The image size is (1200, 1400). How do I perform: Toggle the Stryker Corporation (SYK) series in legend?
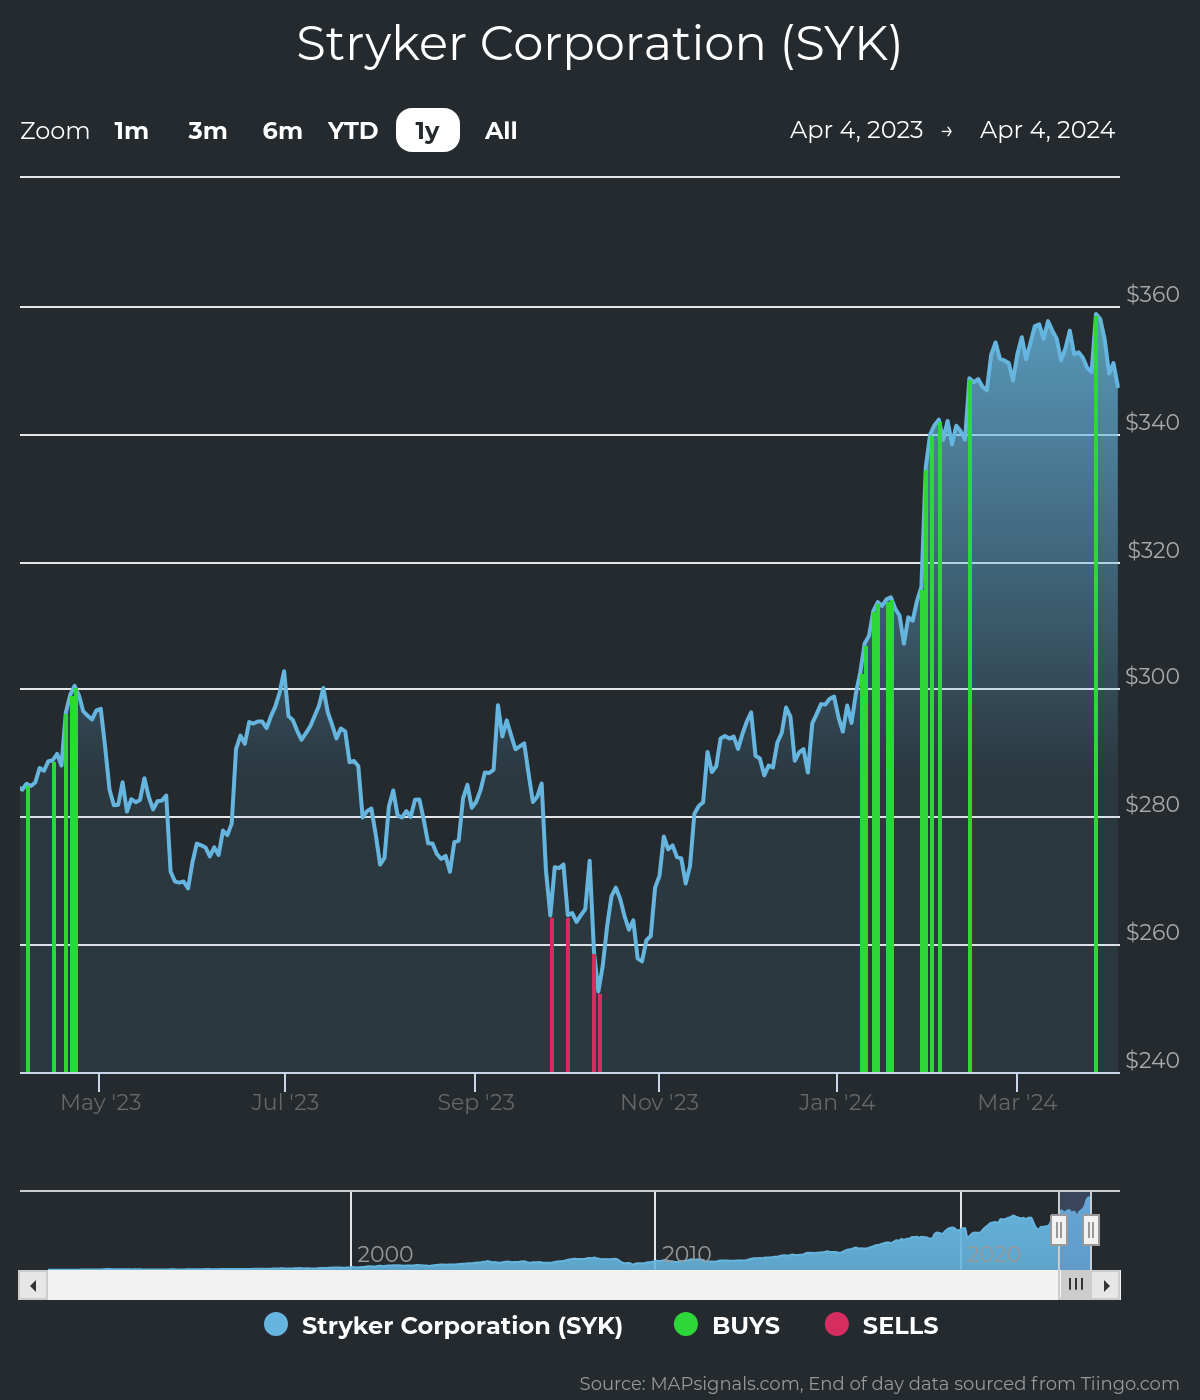click(461, 1325)
